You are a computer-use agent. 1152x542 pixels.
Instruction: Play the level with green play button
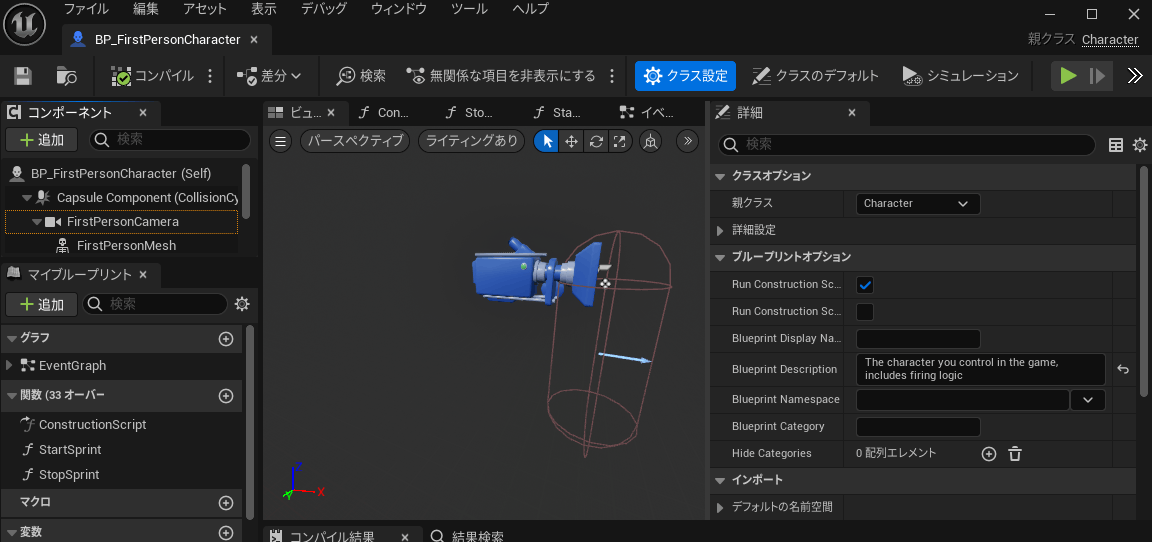coord(1068,76)
